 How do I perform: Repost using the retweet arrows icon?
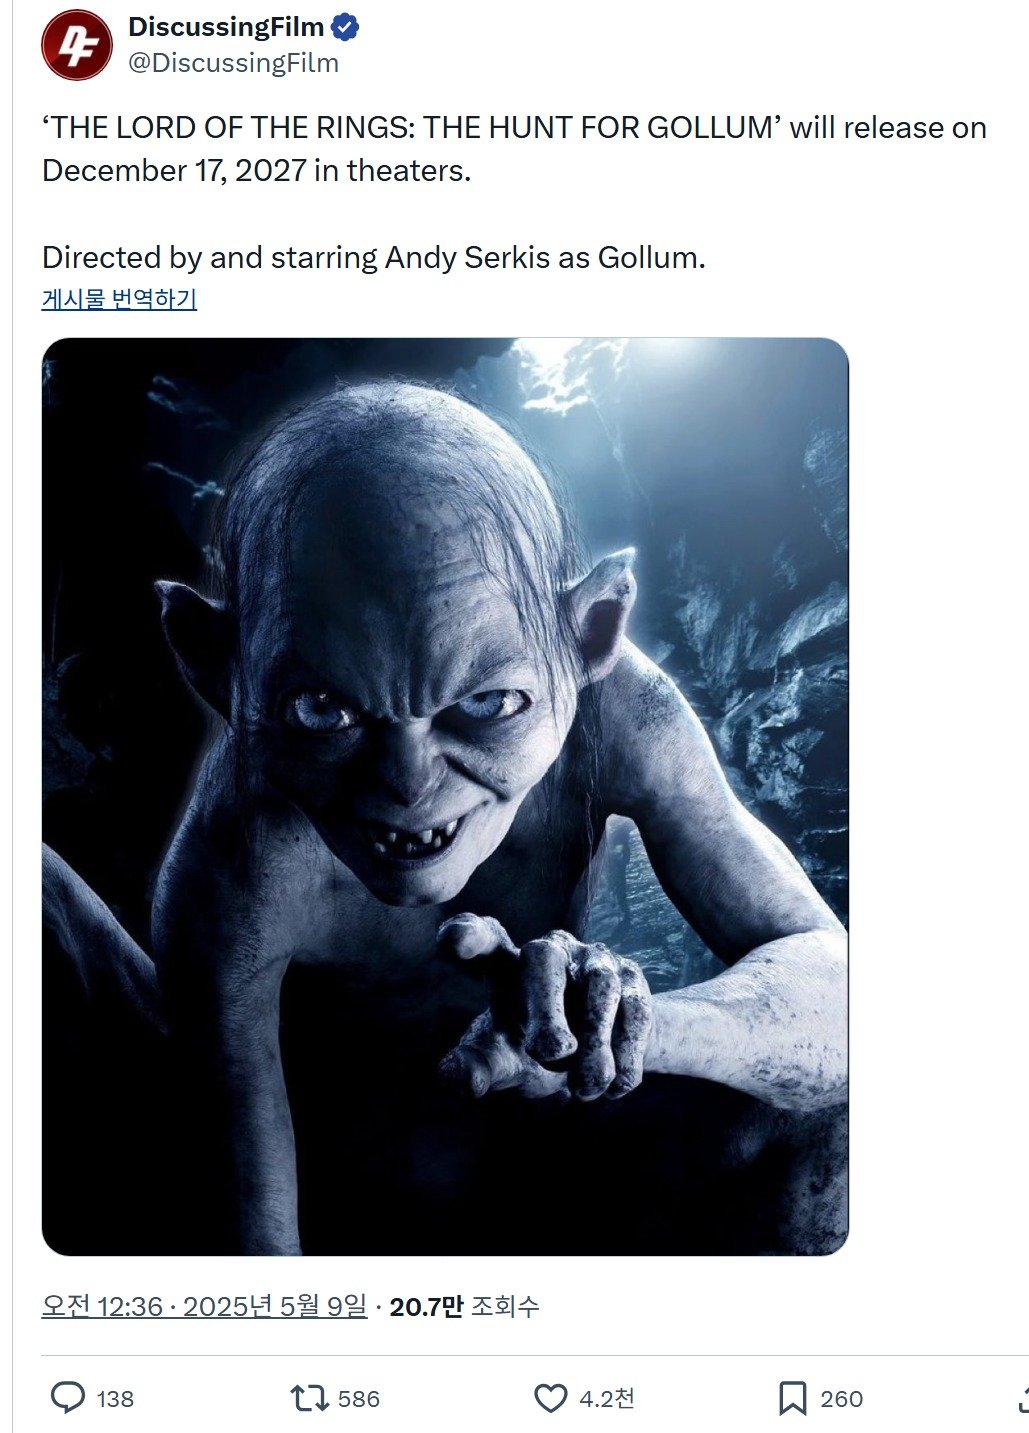pyautogui.click(x=309, y=1397)
